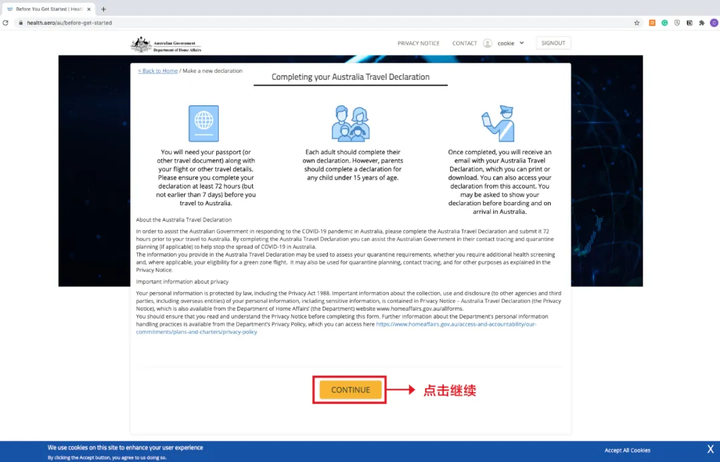Bookmark this page with the star icon
720x462 pixels.
636,23
